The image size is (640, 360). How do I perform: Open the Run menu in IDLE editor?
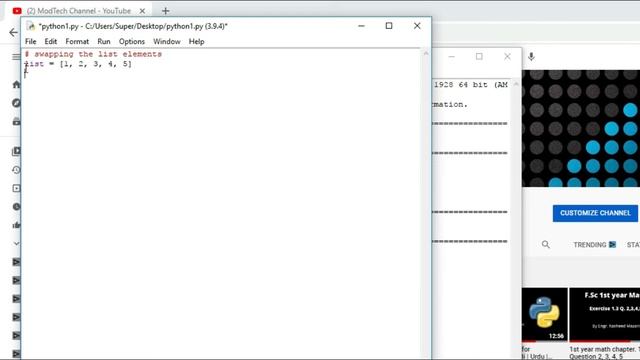(104, 42)
